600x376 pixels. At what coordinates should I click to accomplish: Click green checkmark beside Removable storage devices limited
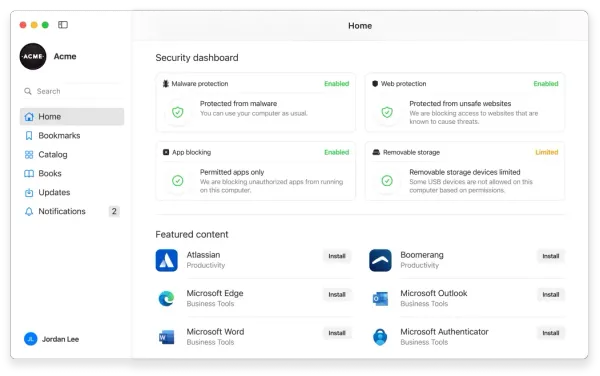[387, 181]
